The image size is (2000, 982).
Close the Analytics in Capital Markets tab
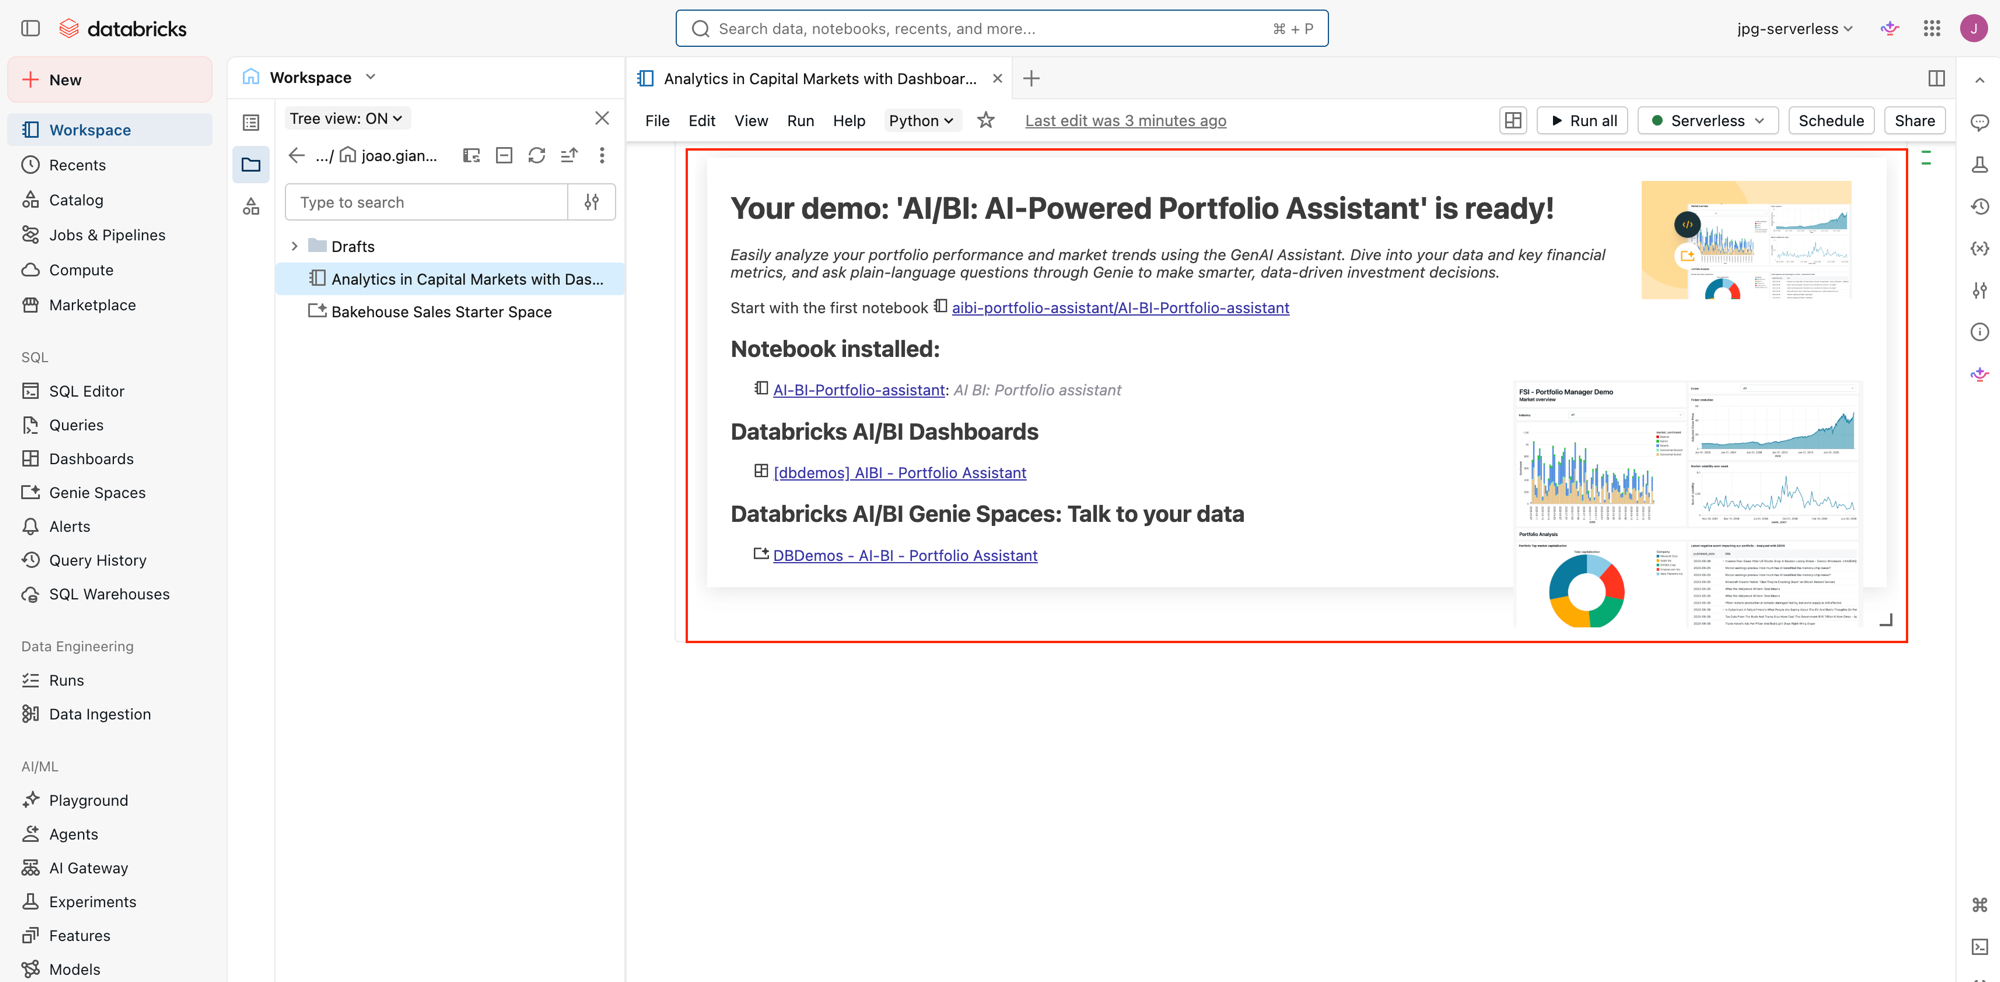997,78
